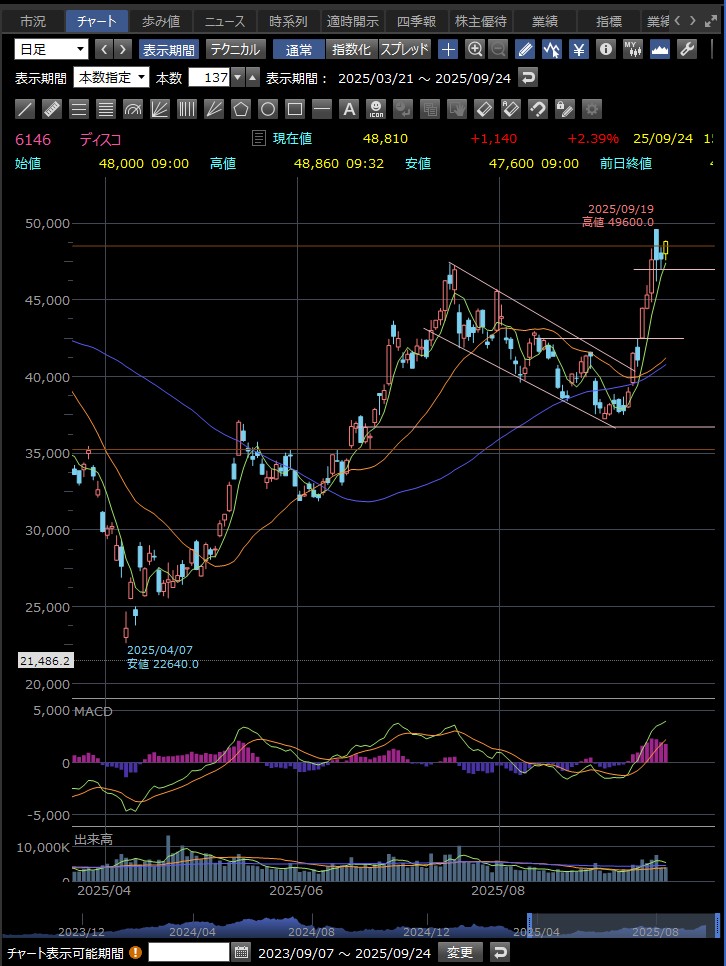Toggle the crosshair cursor button
Screen dimensions: 726x966
pos(449,49)
